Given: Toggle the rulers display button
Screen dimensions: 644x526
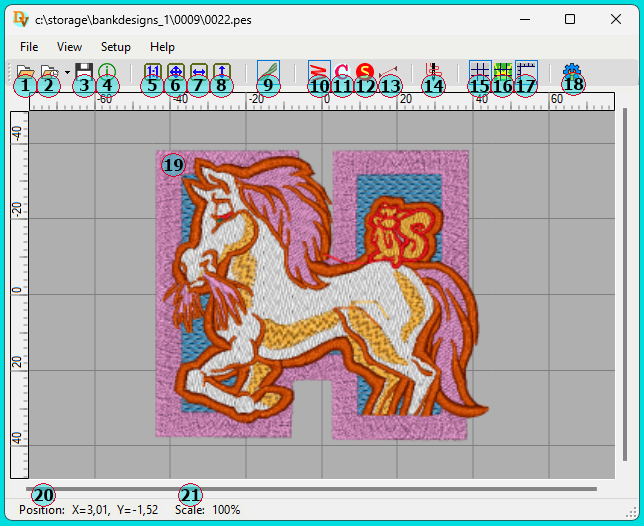Looking at the screenshot, I should (526, 72).
